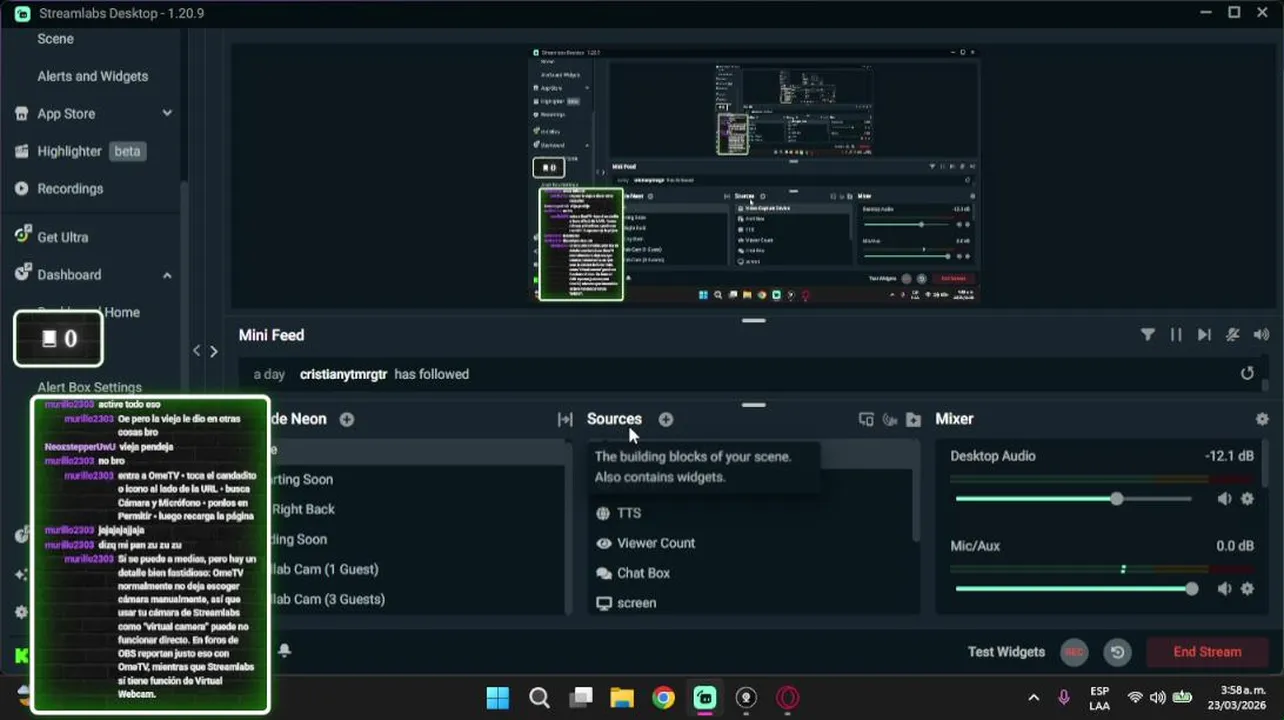Screen dimensions: 1284x720
Task: Open Windows Start menu
Action: point(498,698)
